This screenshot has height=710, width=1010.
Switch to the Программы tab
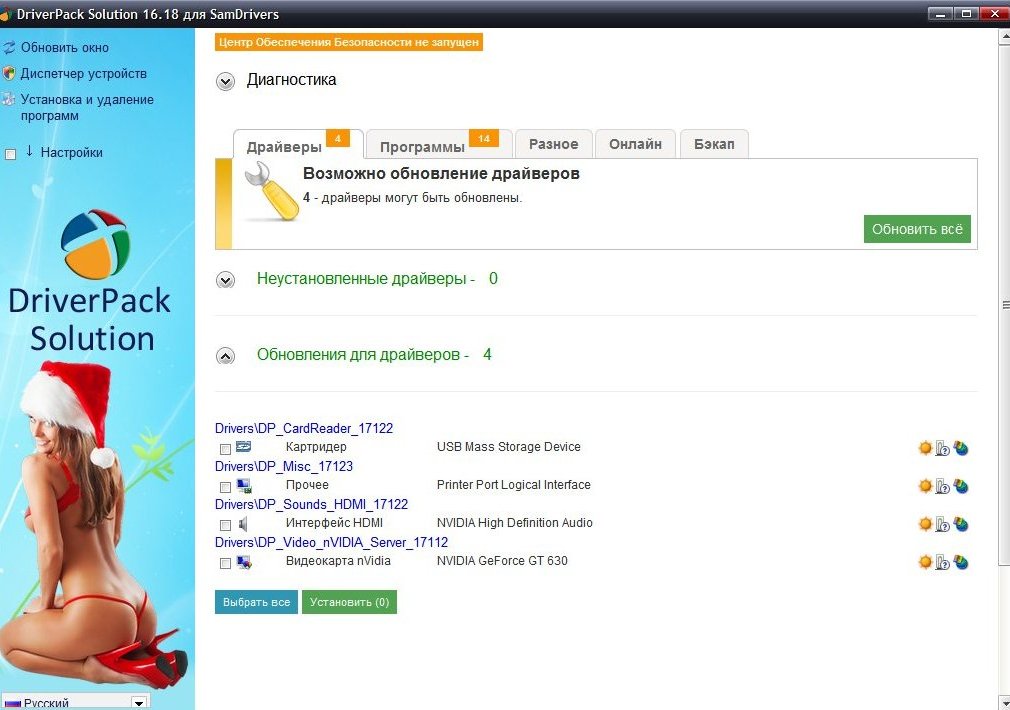pos(439,144)
